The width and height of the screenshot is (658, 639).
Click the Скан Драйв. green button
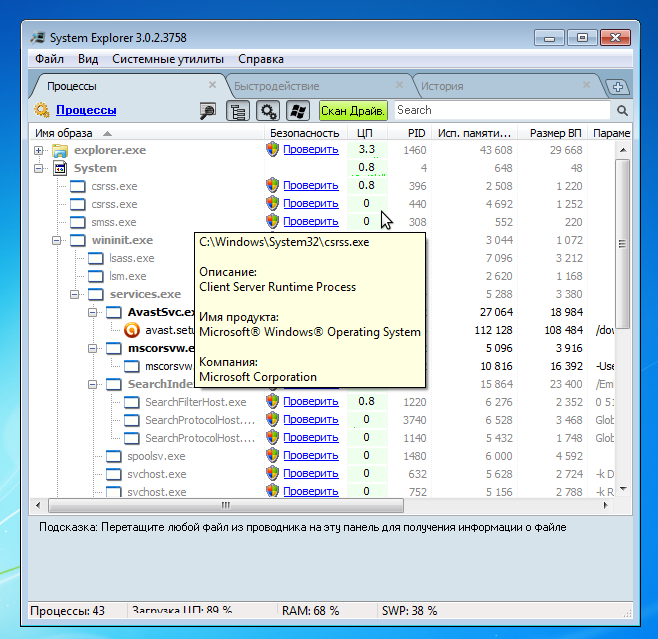click(x=353, y=111)
